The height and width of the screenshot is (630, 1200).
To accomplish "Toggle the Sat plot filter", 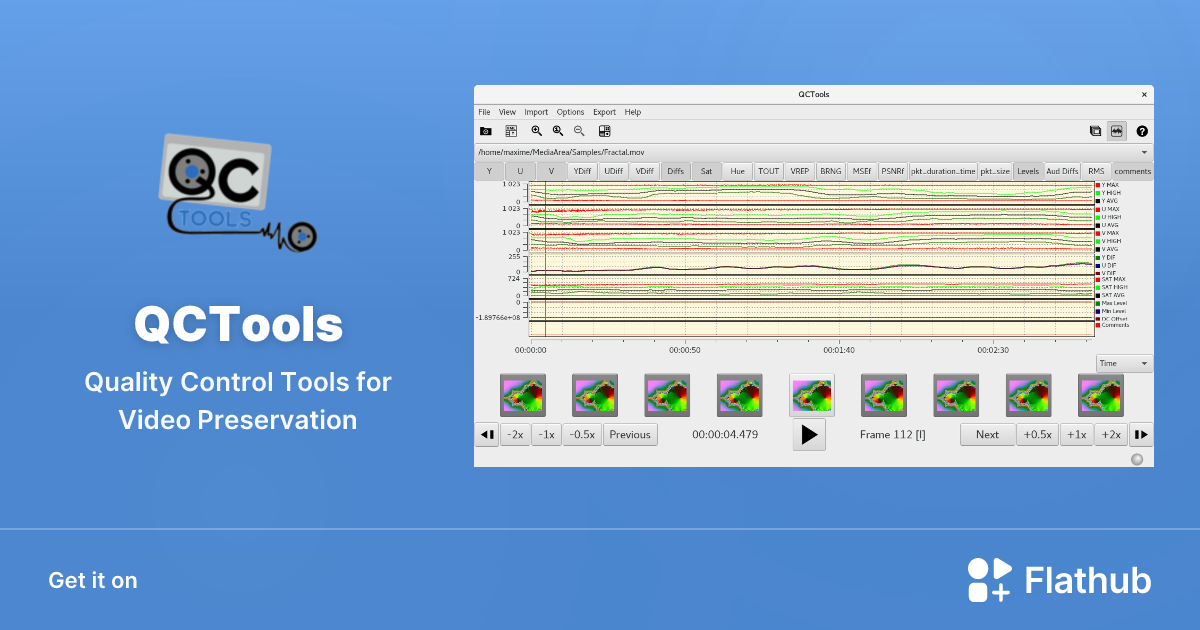I will 706,170.
